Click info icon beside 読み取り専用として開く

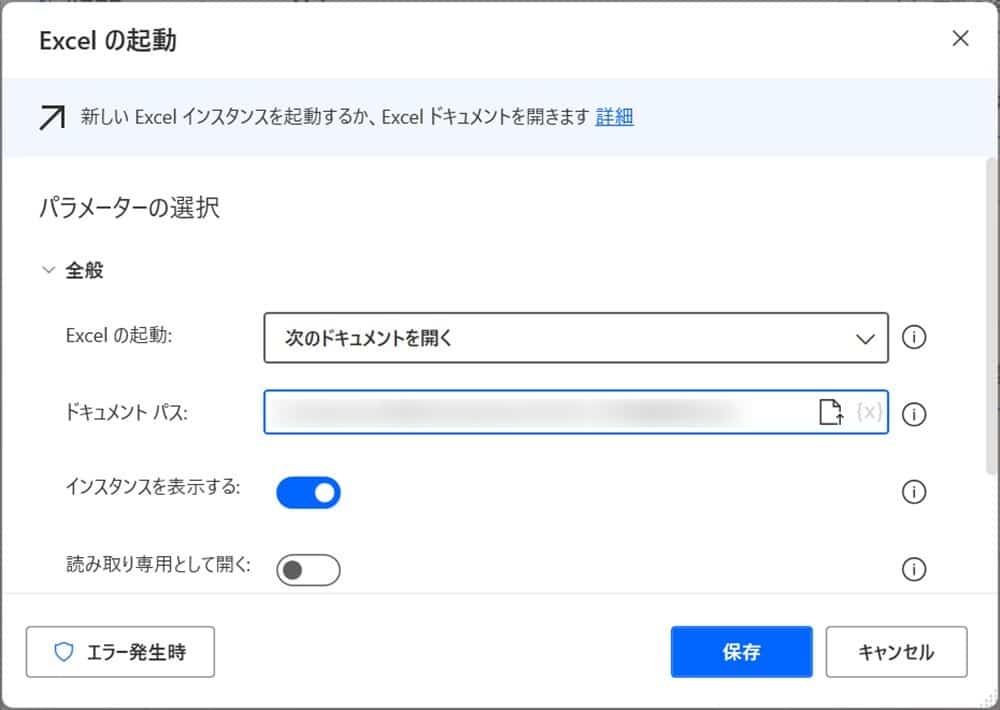coord(913,569)
